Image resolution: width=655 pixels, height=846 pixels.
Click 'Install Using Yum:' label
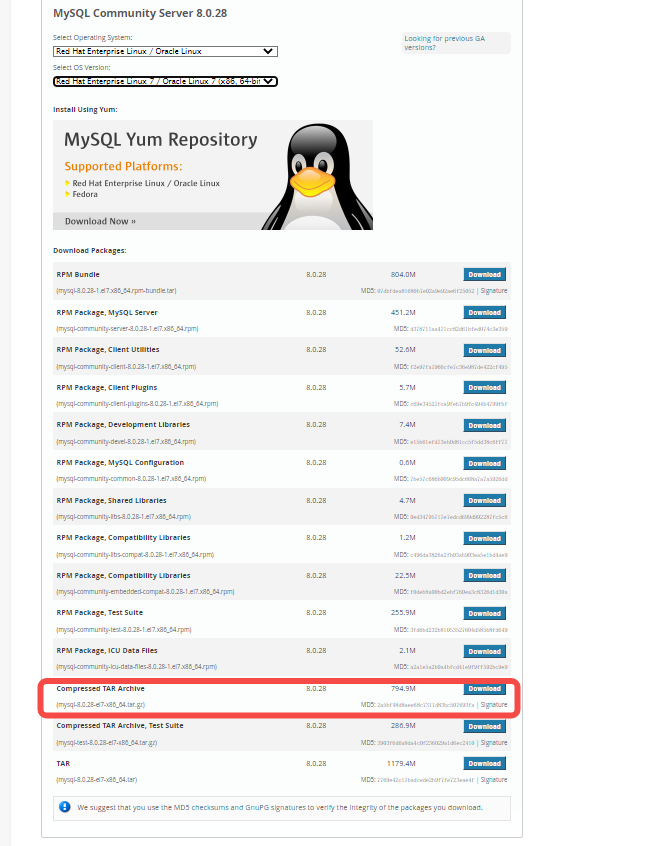[x=85, y=110]
